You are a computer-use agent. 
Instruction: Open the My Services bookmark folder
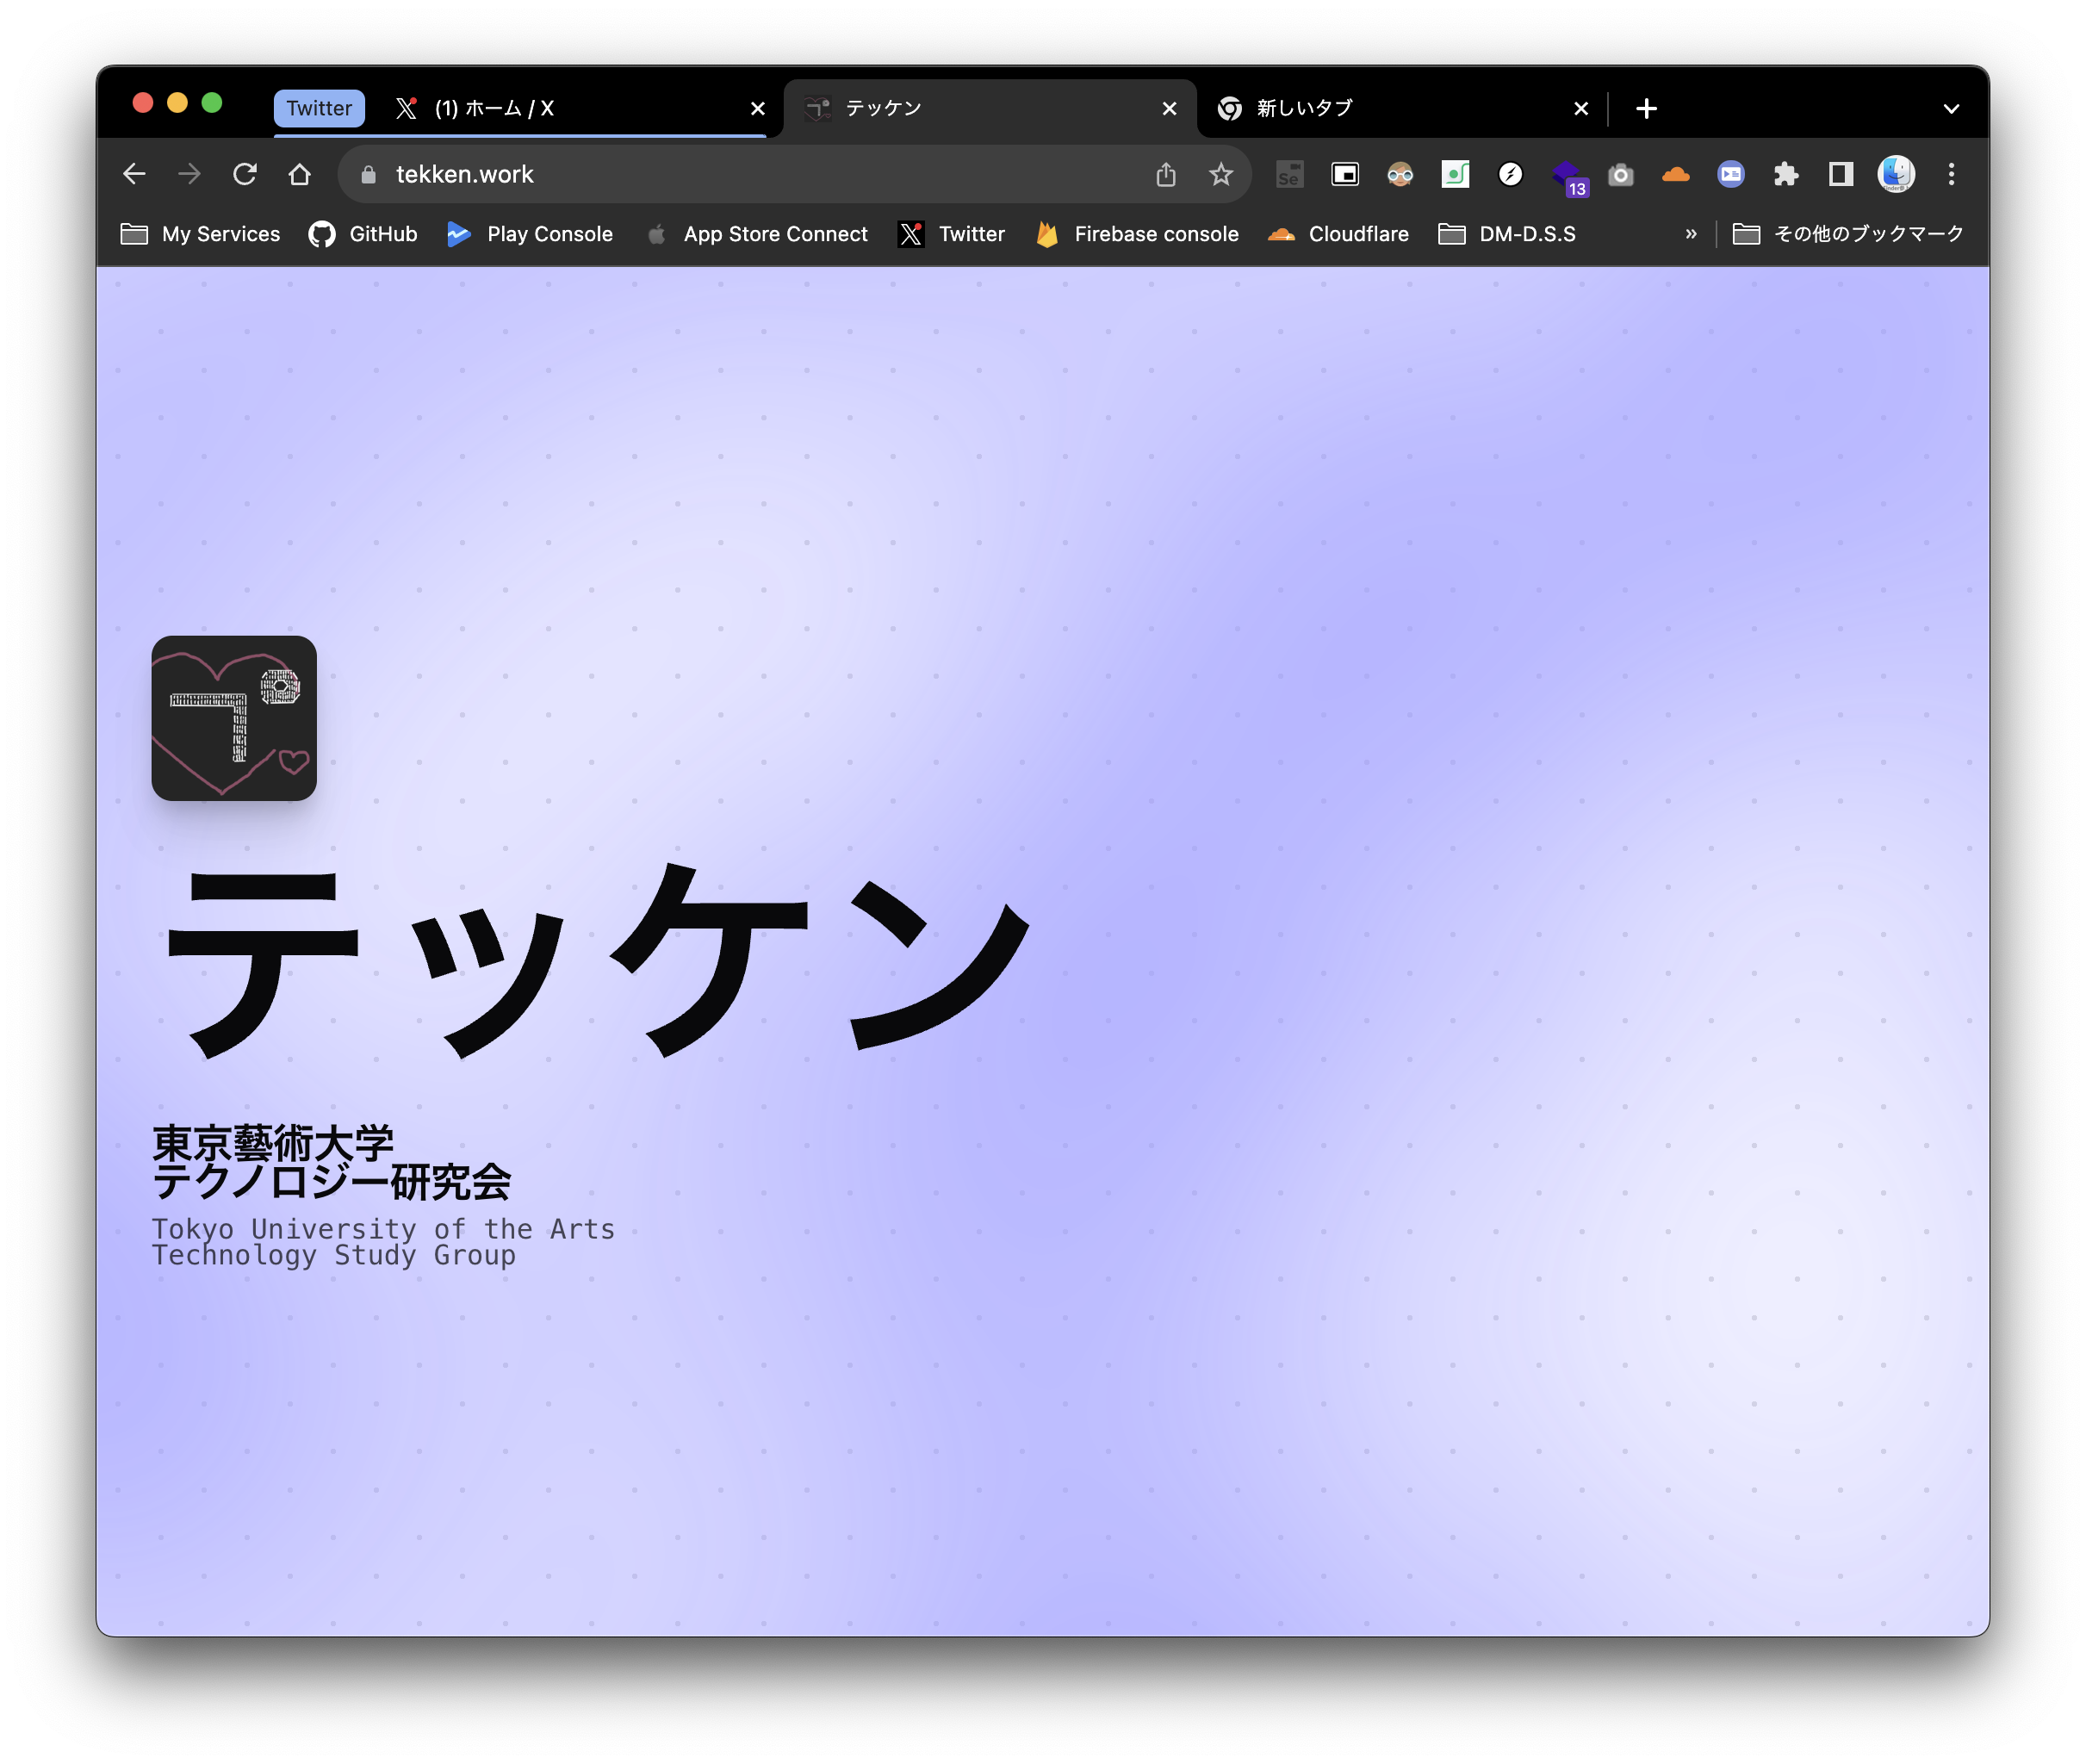201,234
